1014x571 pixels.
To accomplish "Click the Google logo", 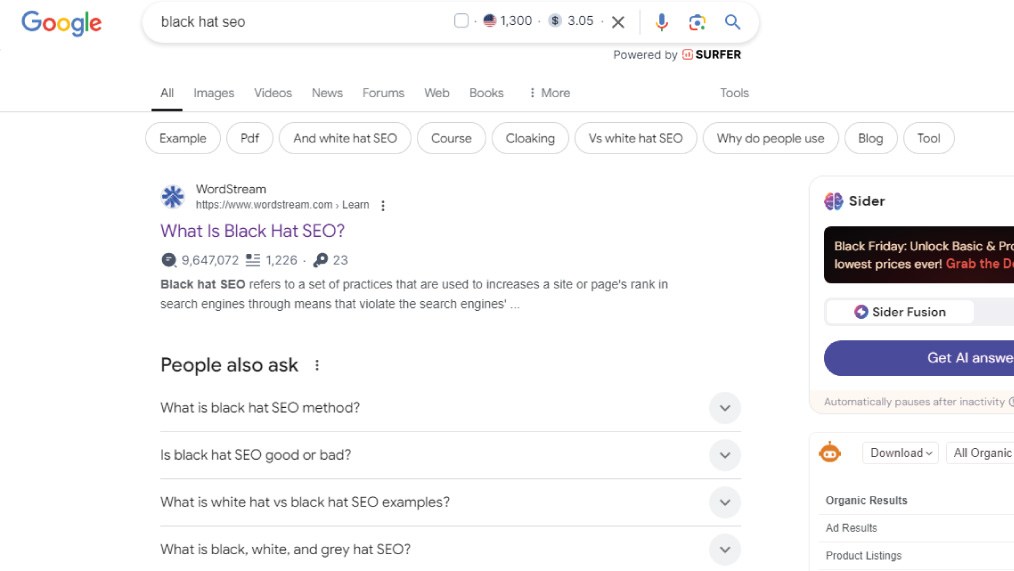I will click(61, 23).
